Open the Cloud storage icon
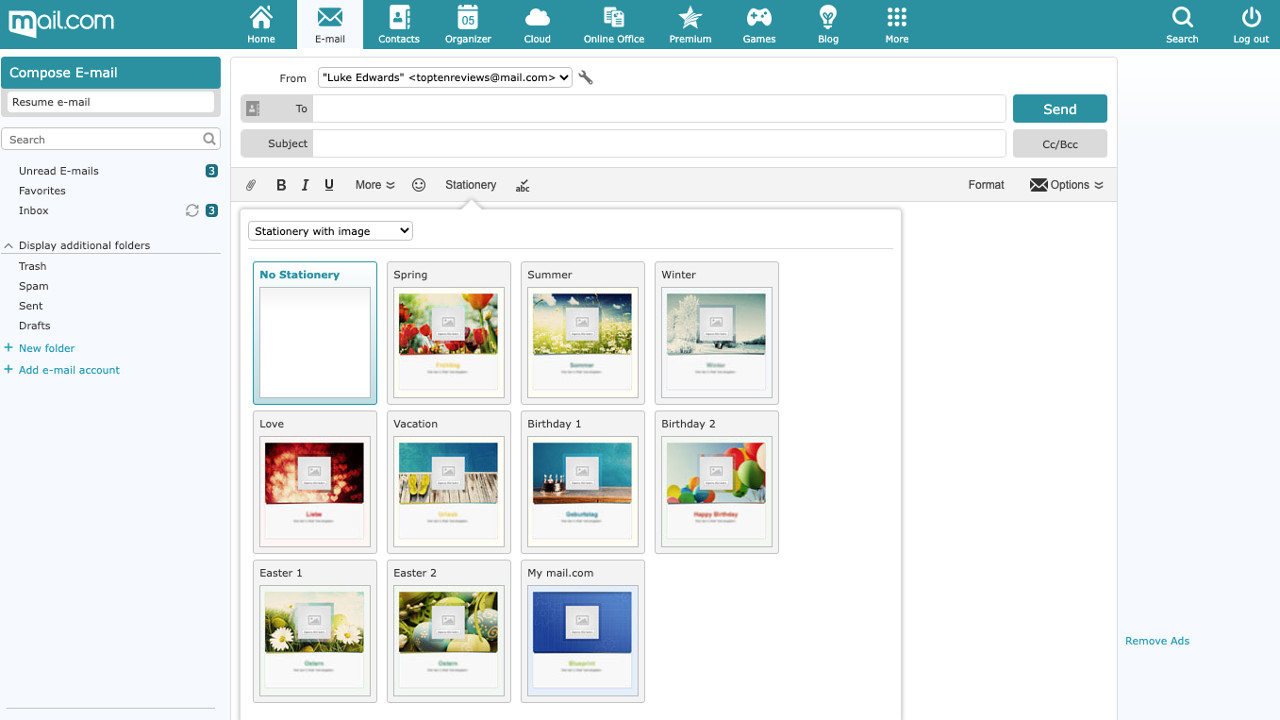 [x=537, y=24]
